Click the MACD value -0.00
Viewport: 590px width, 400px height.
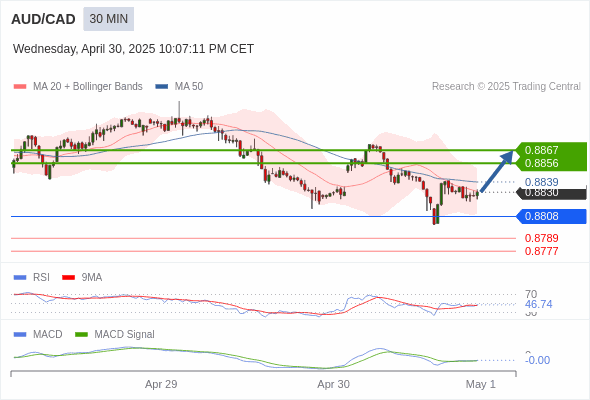(537, 360)
